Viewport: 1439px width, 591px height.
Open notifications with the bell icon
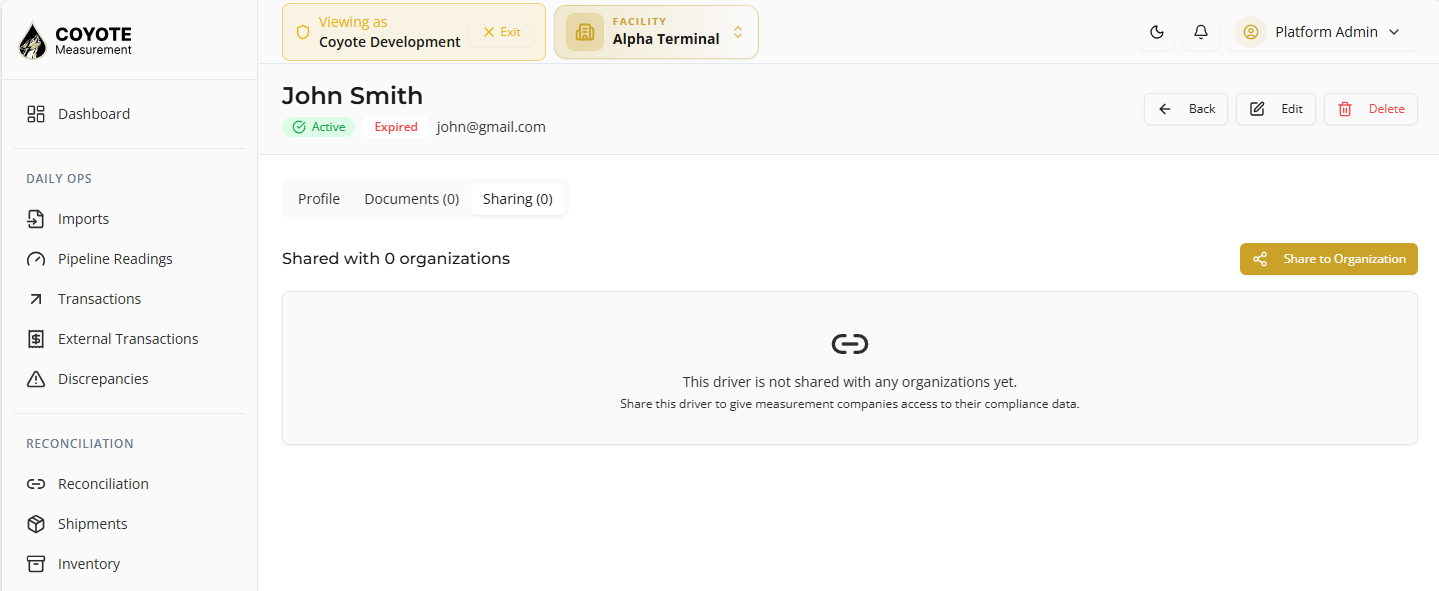[1201, 32]
